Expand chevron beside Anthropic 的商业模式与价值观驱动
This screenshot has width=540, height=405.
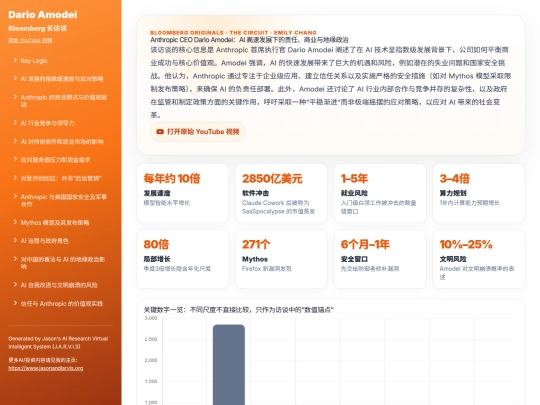pos(15,97)
